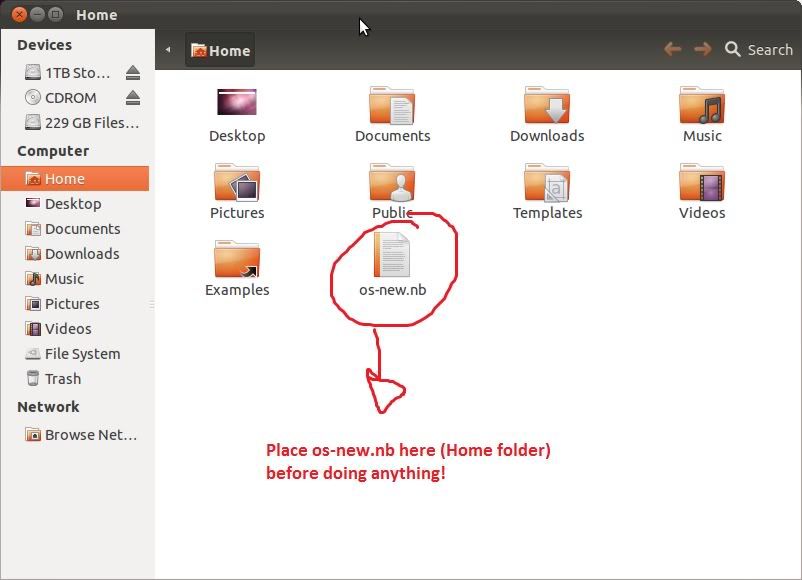
Task: Select the Templates folder icon
Action: [547, 182]
